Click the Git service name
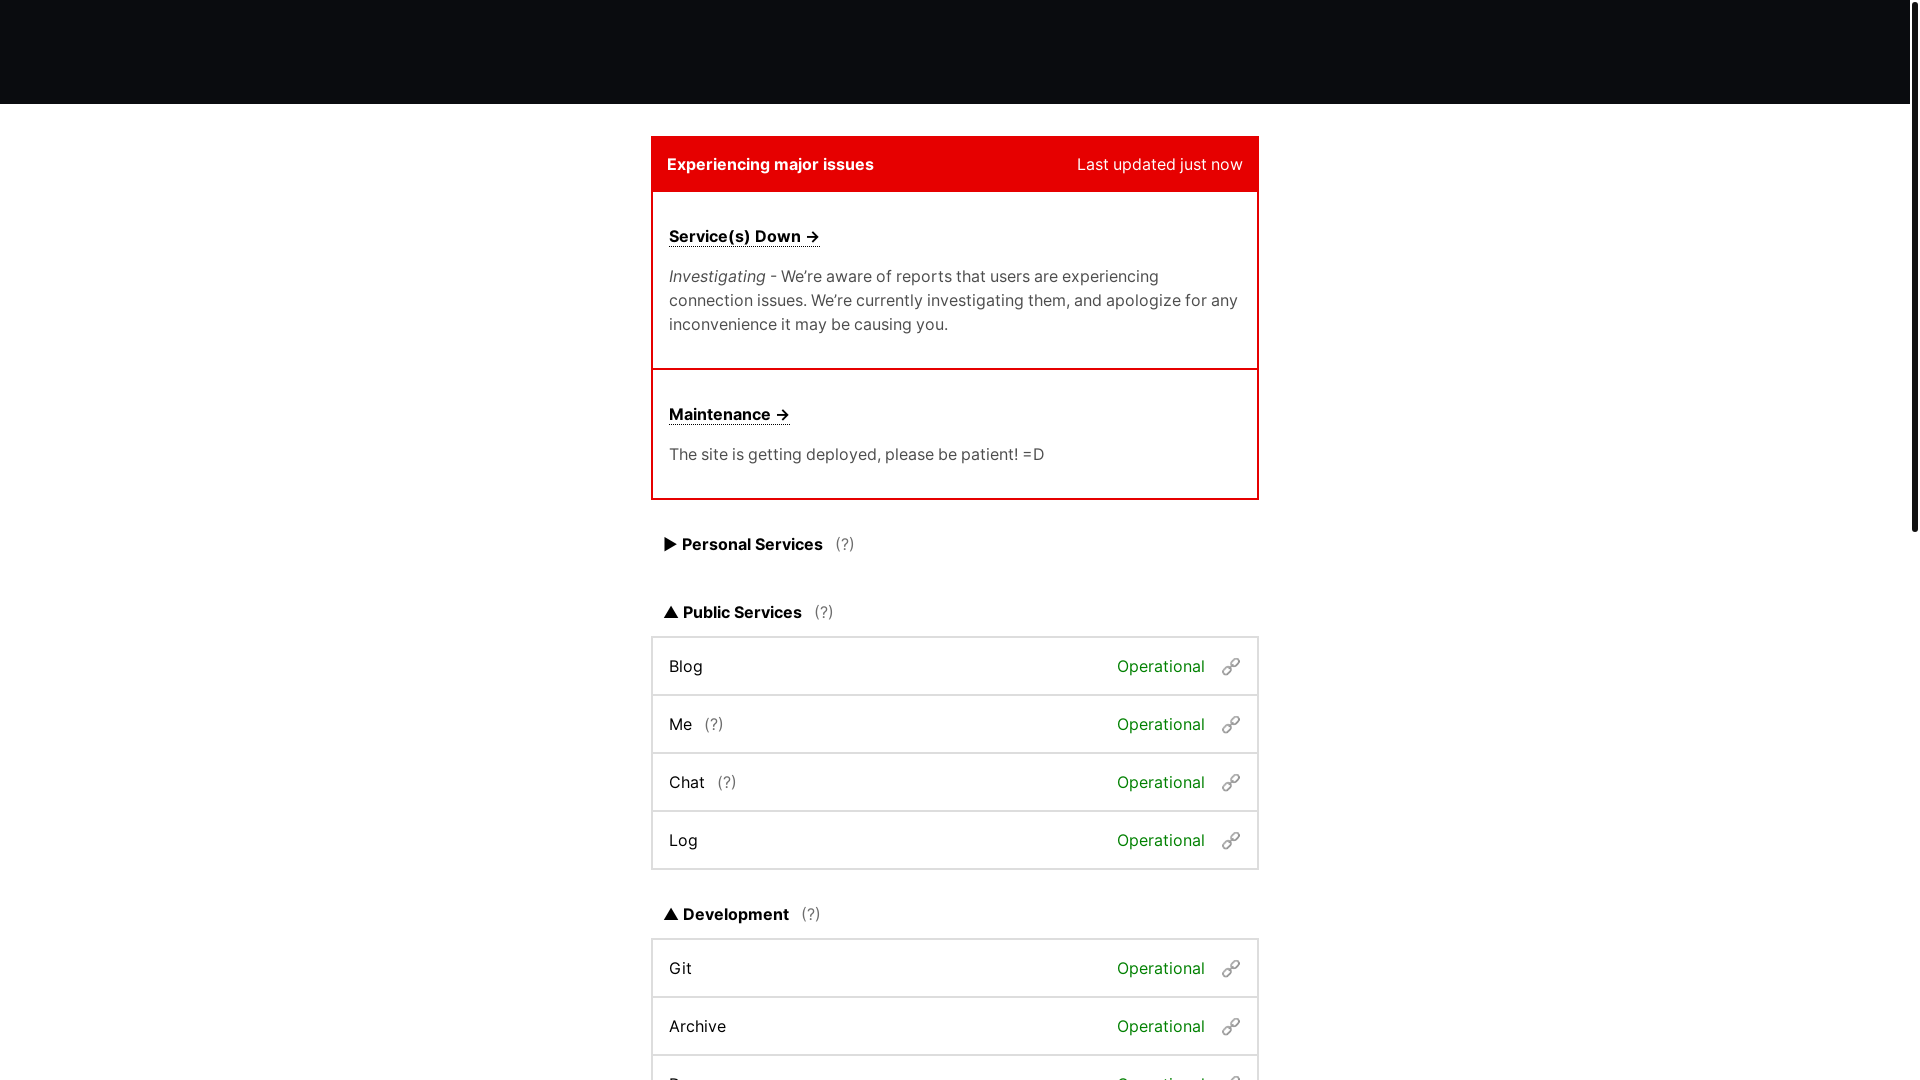This screenshot has height=1080, width=1920. point(680,968)
